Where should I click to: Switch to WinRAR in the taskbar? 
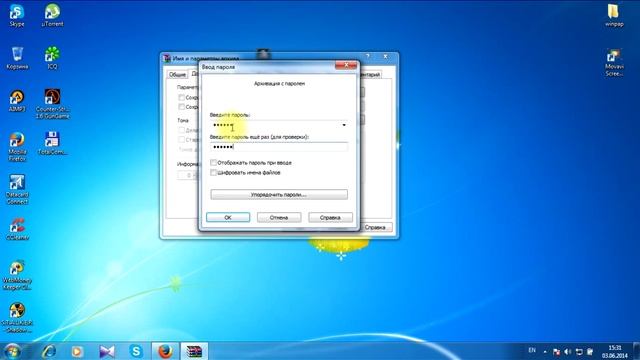pos(194,351)
